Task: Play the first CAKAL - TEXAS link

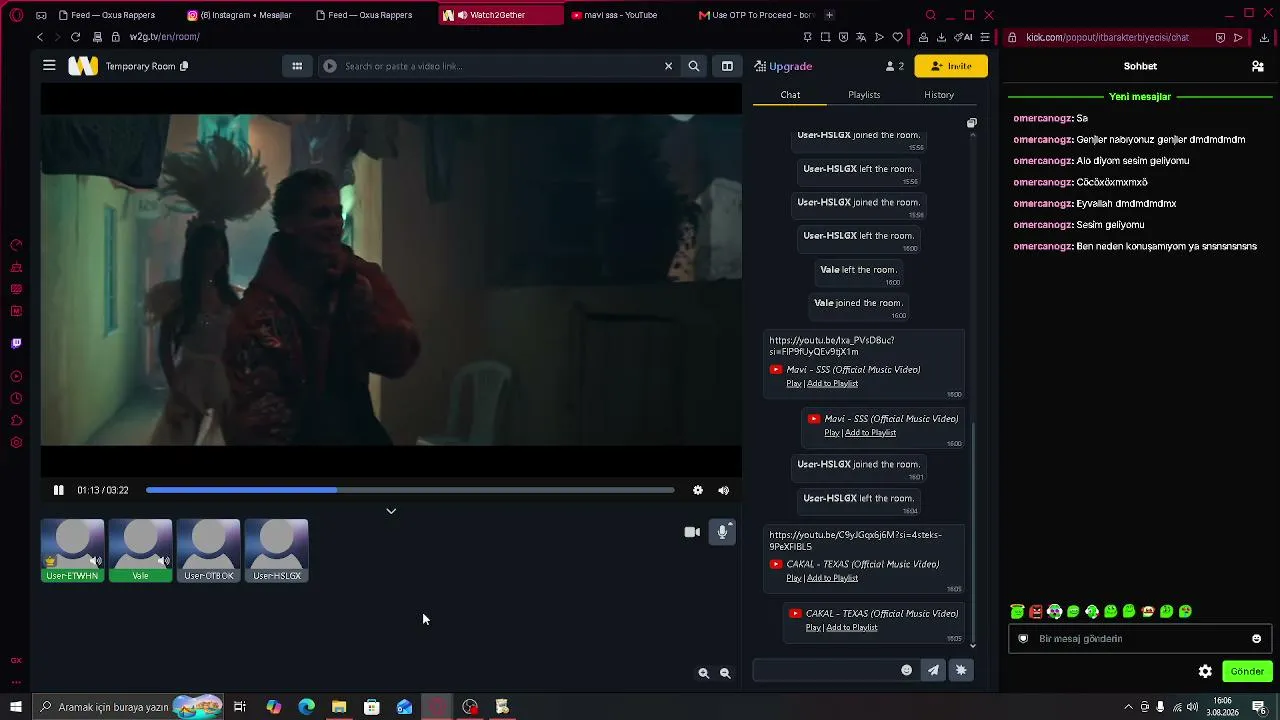Action: click(x=794, y=578)
